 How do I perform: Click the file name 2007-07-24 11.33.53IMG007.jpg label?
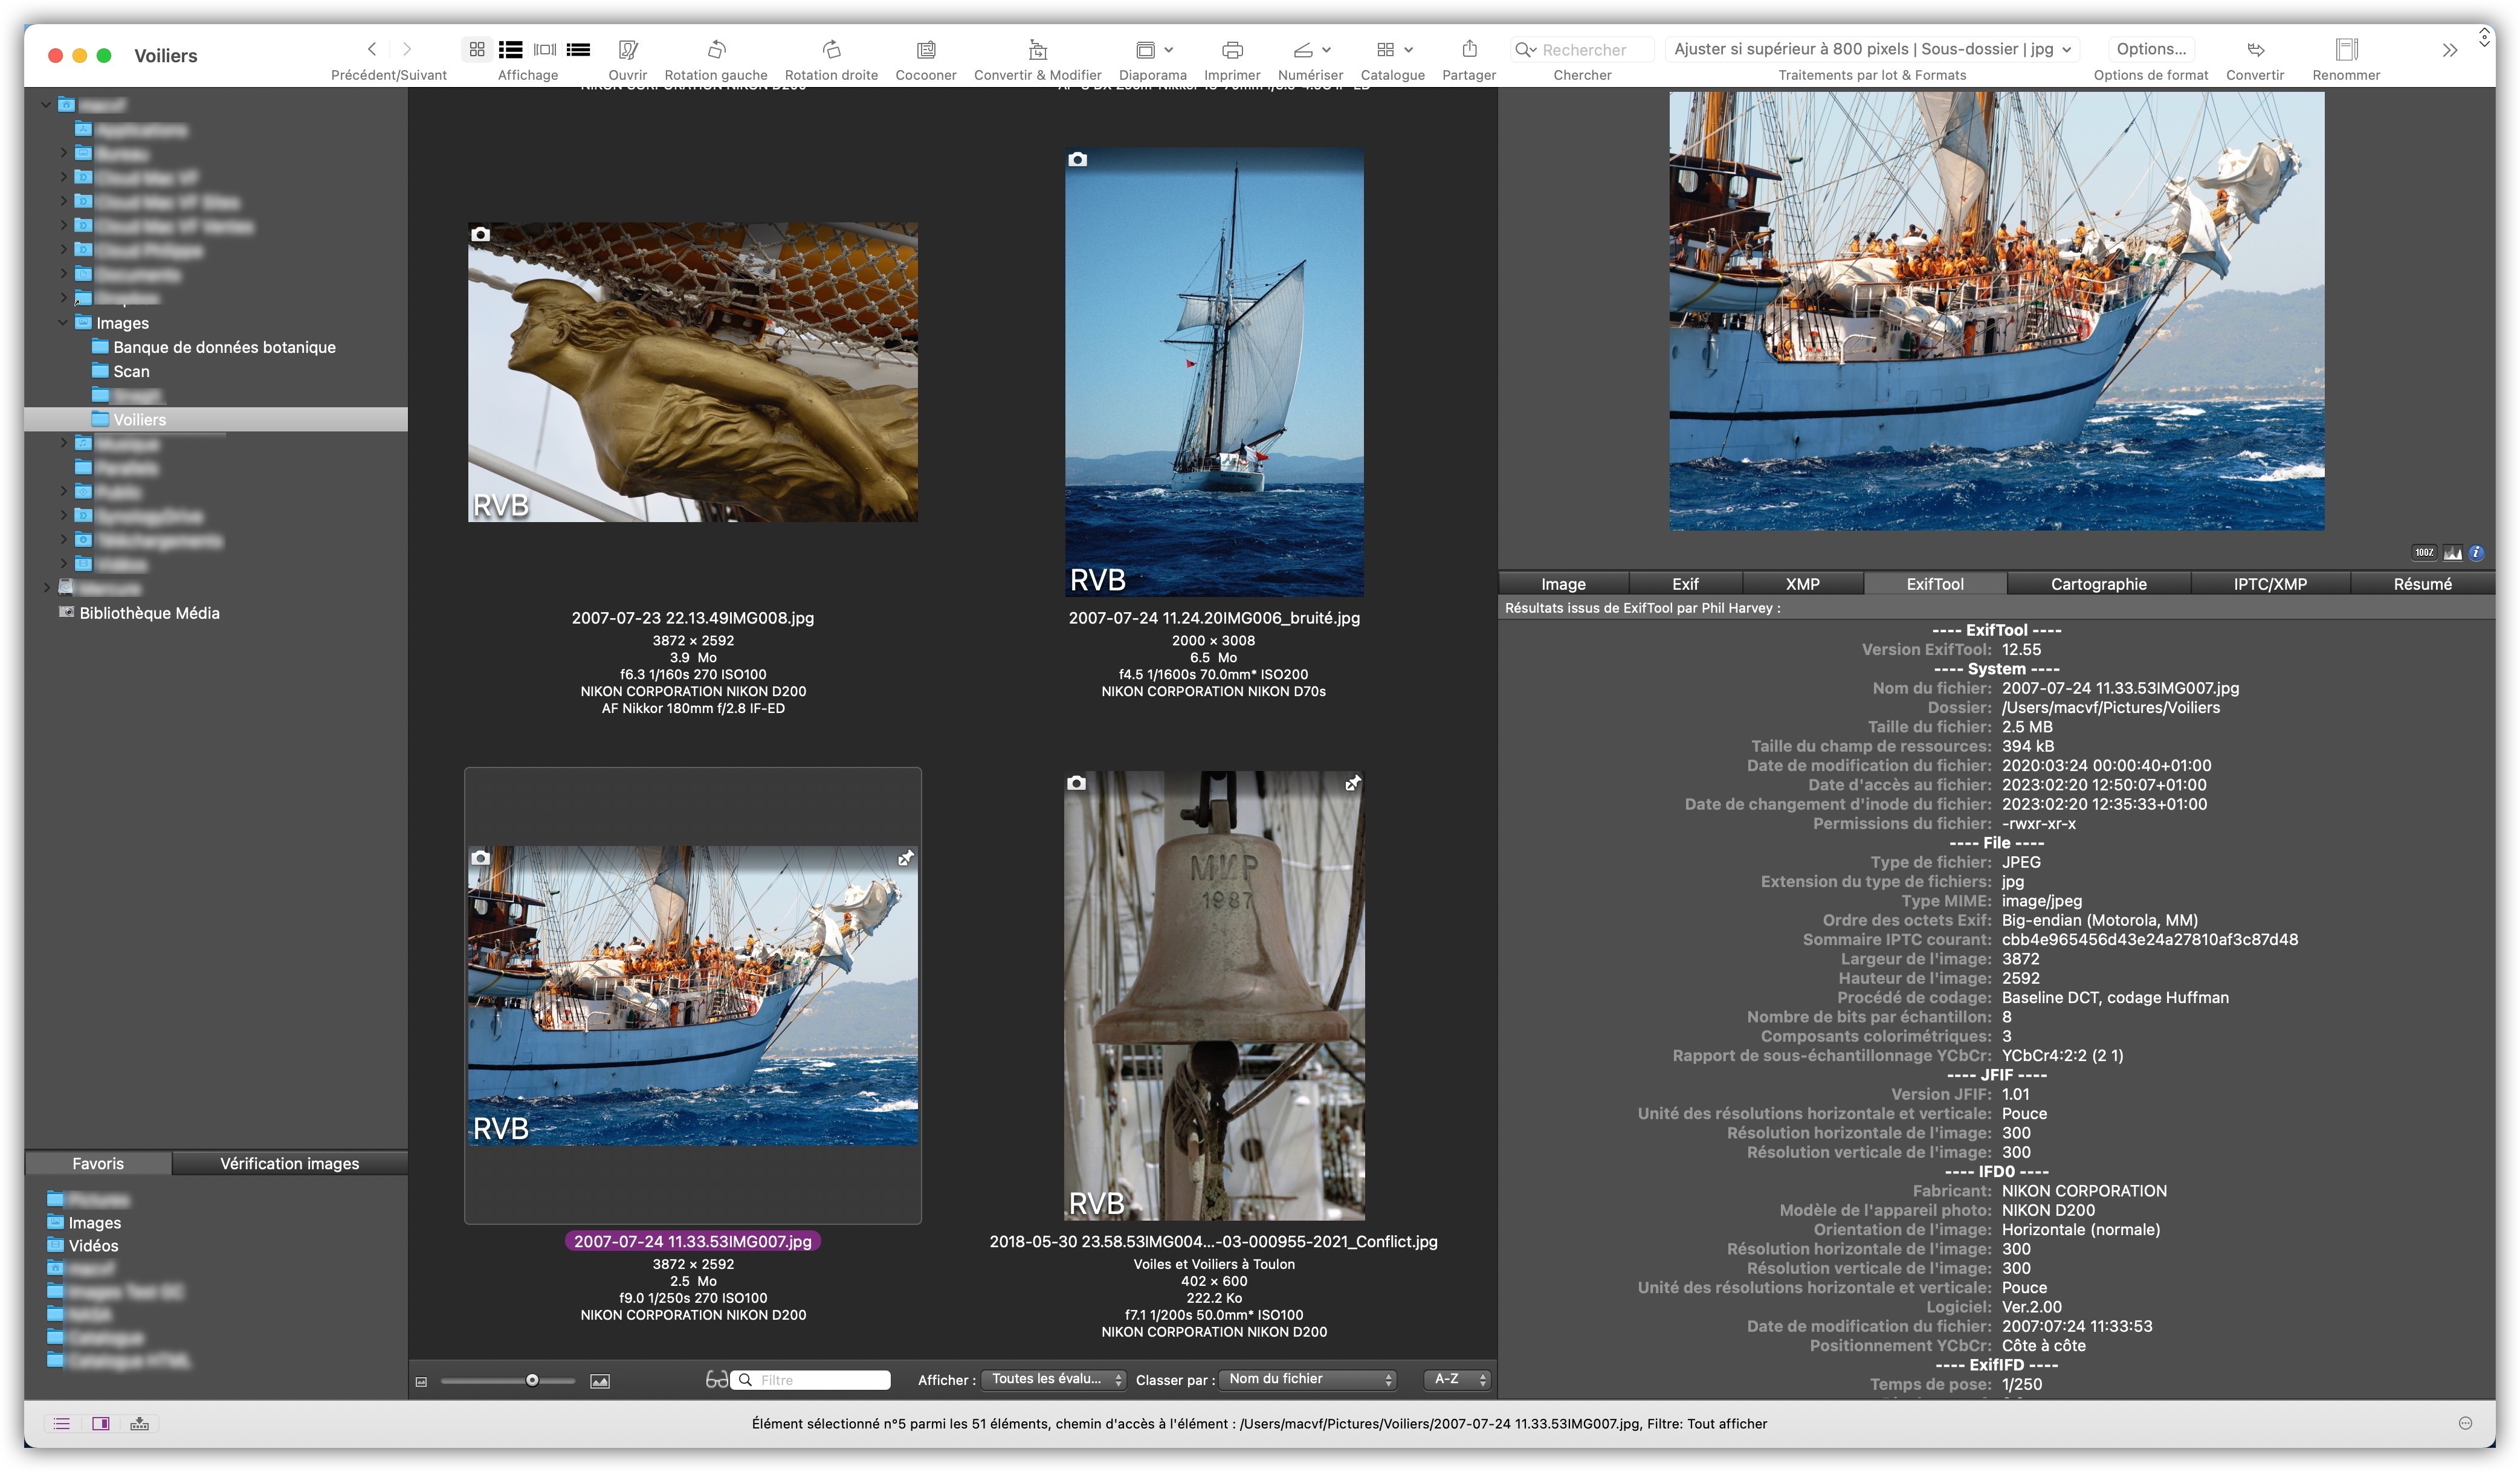point(693,1241)
